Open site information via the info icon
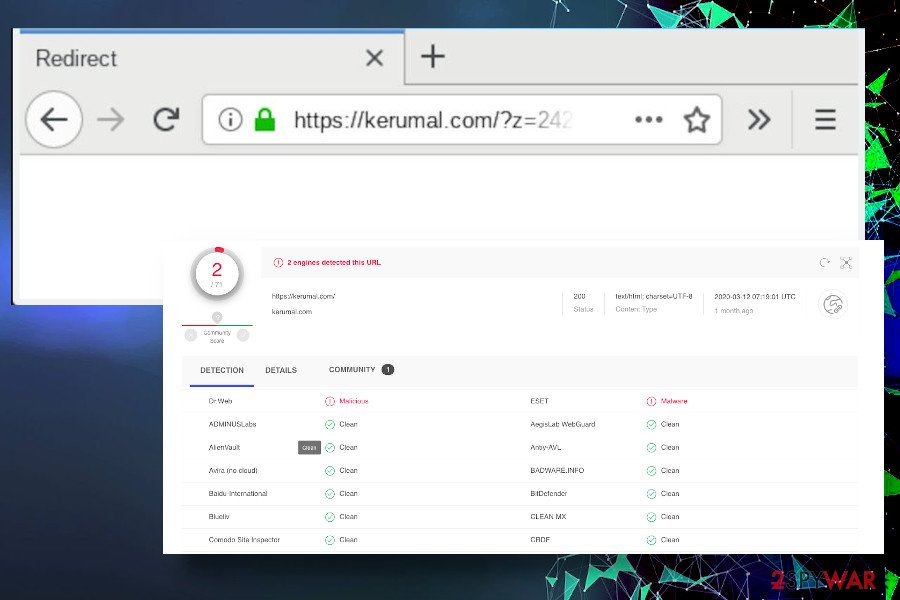Image resolution: width=900 pixels, height=600 pixels. (230, 120)
